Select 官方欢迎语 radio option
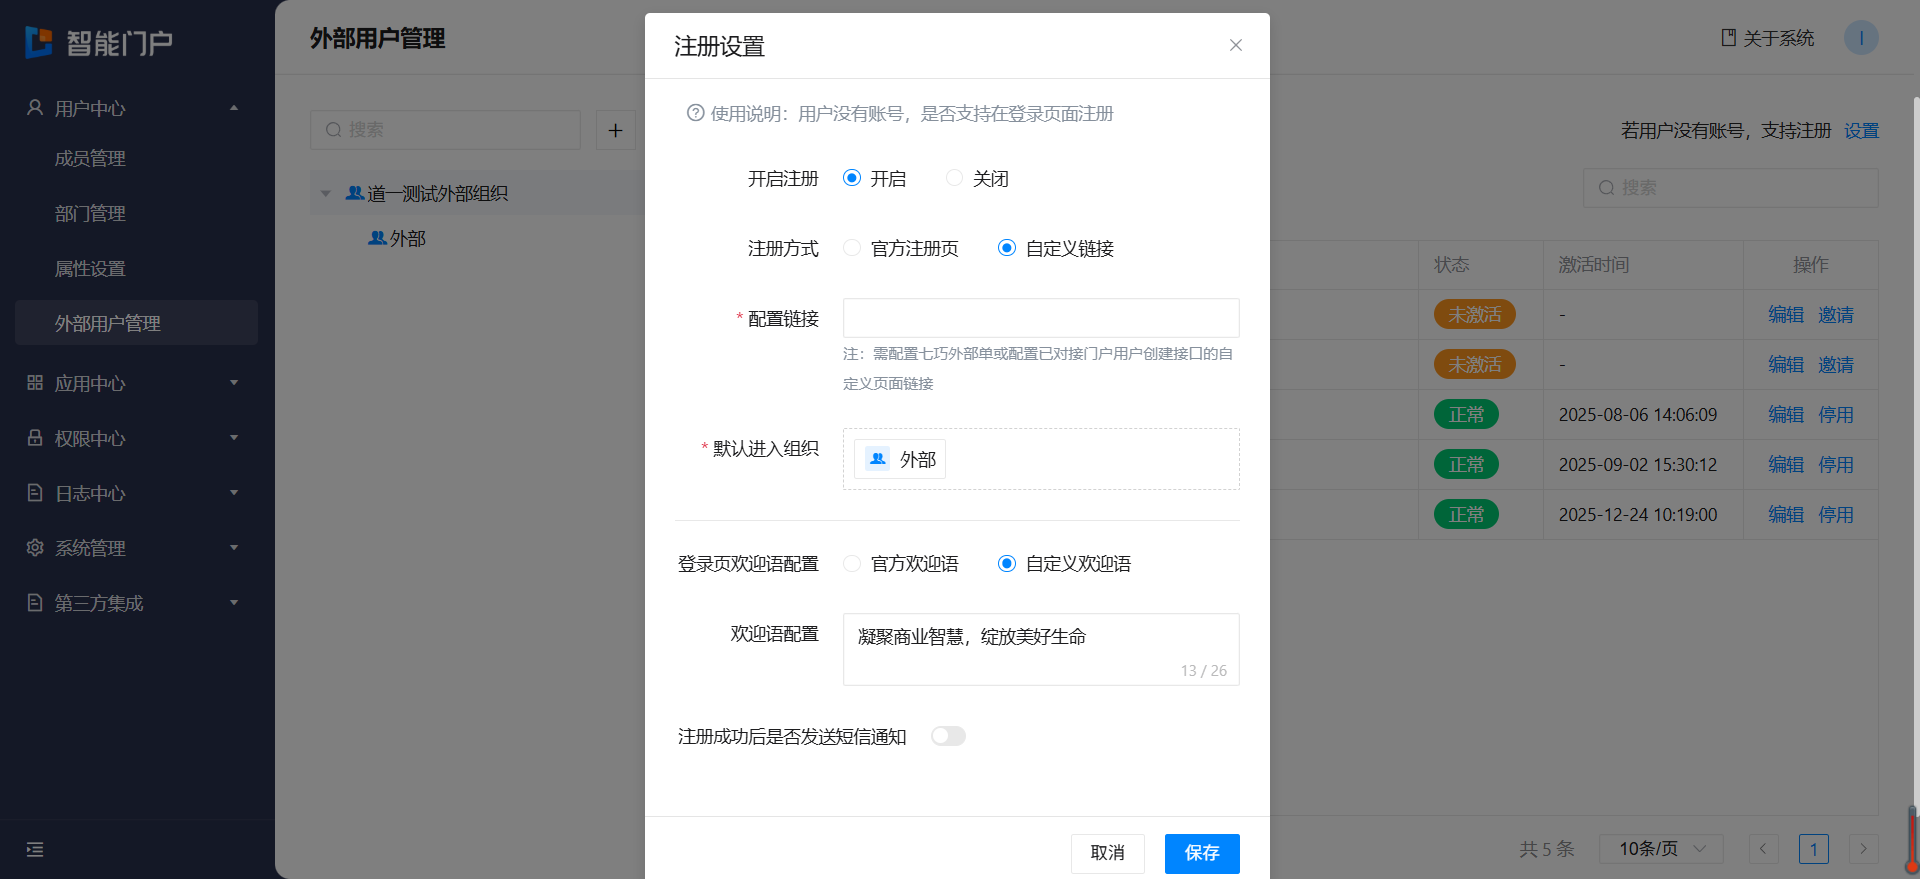 pos(852,564)
